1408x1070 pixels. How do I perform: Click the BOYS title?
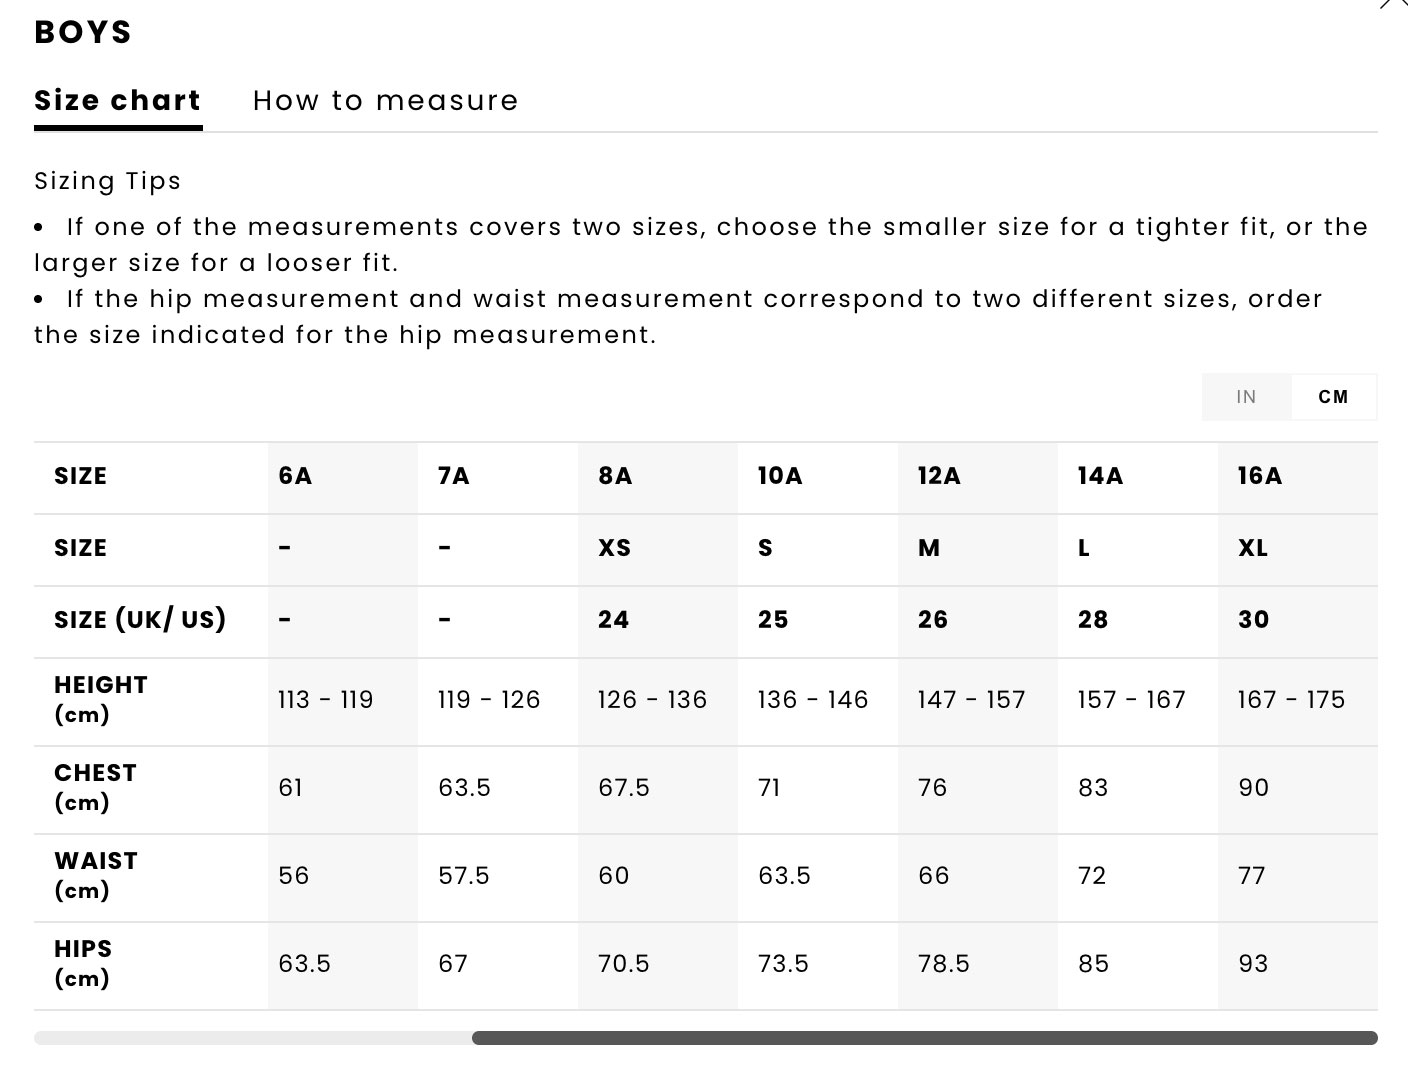coord(83,32)
